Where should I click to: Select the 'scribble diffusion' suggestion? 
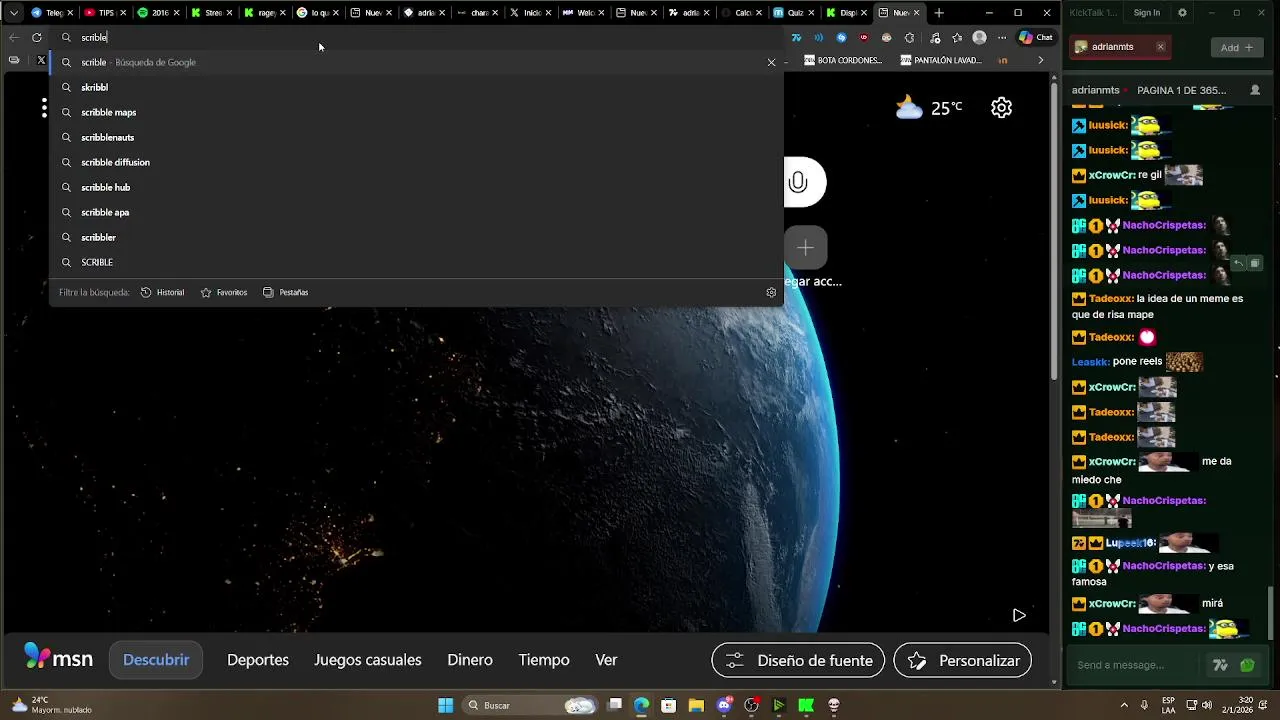(416, 162)
